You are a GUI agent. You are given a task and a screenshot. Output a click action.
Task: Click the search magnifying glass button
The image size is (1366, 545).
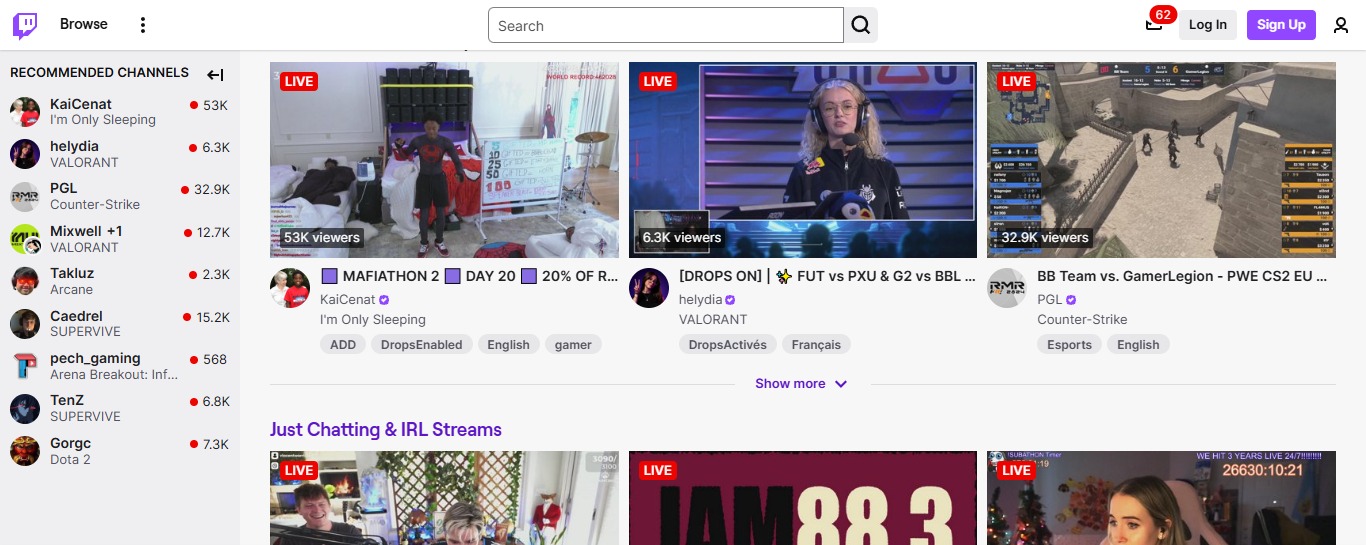[x=860, y=25]
